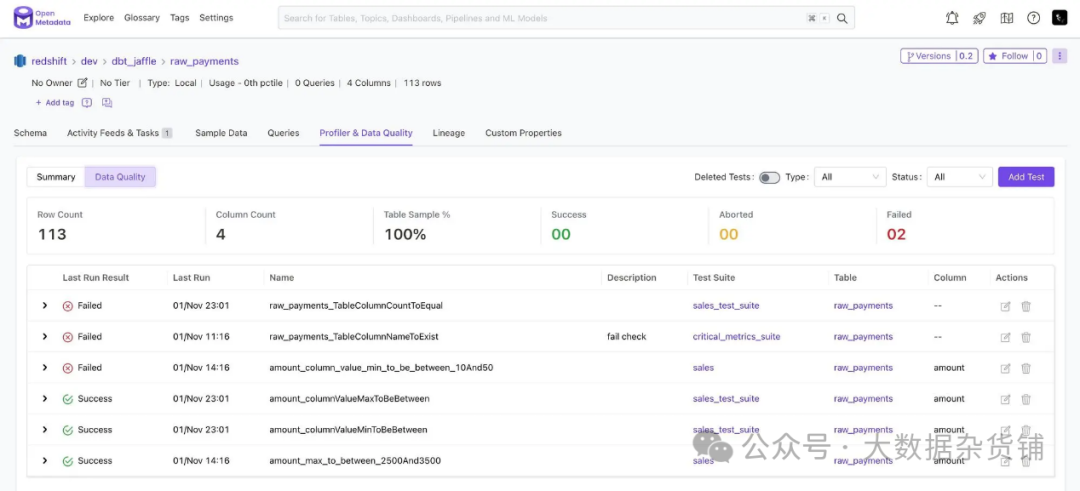Click the search magnifier icon
Image resolution: width=1080 pixels, height=491 pixels.
[843, 18]
